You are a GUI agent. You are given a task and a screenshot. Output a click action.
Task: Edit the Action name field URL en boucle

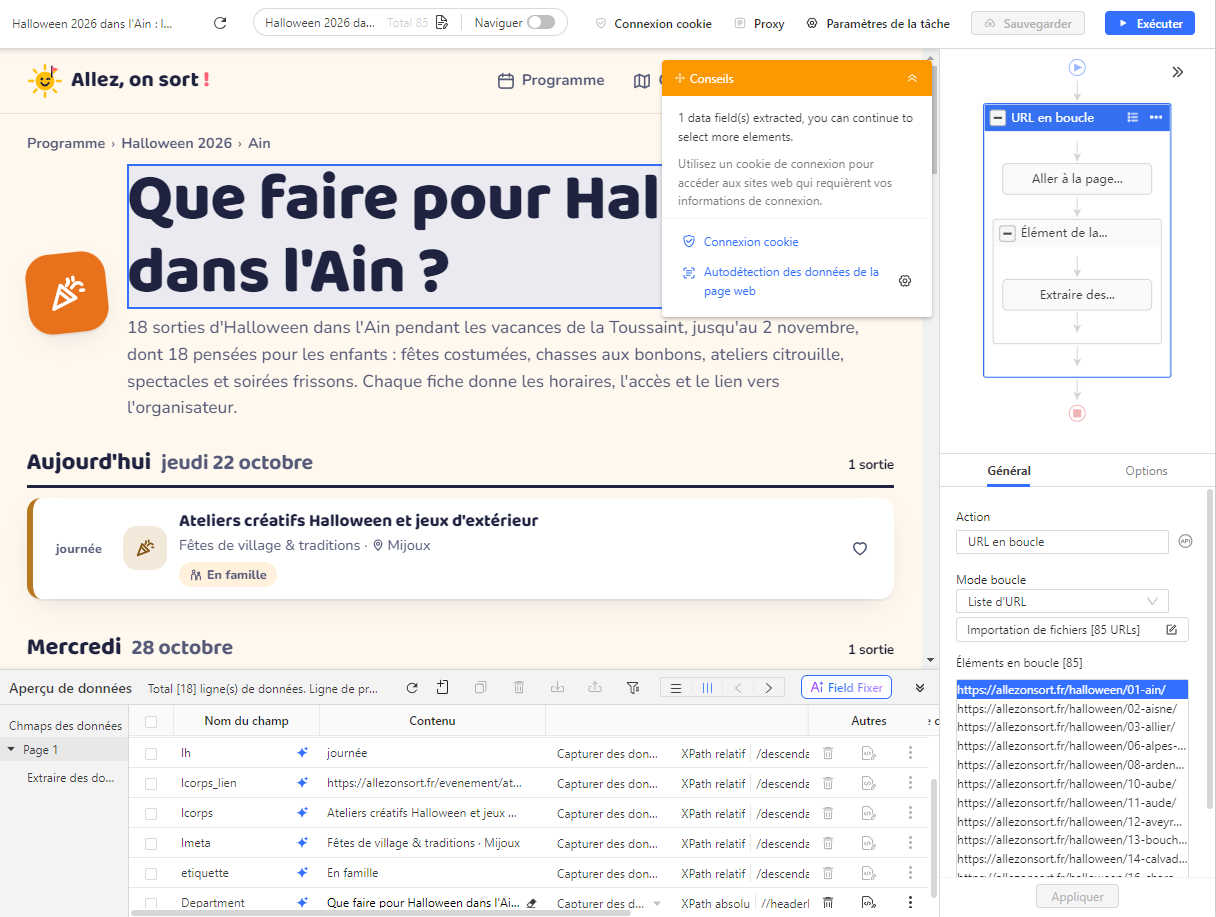(x=1062, y=542)
